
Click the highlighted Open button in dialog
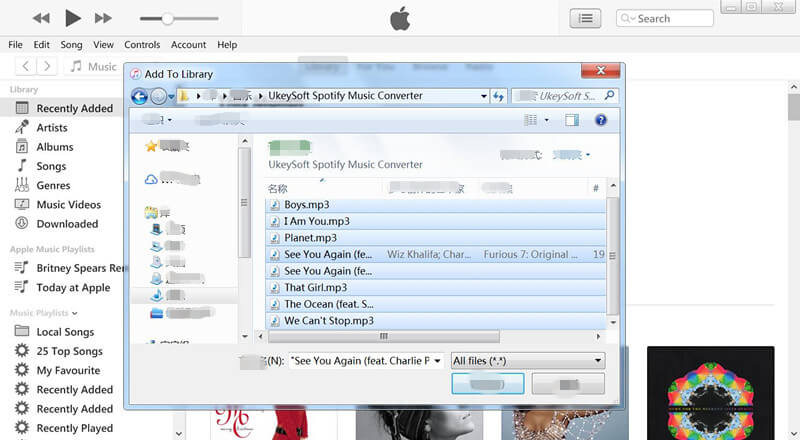point(488,384)
